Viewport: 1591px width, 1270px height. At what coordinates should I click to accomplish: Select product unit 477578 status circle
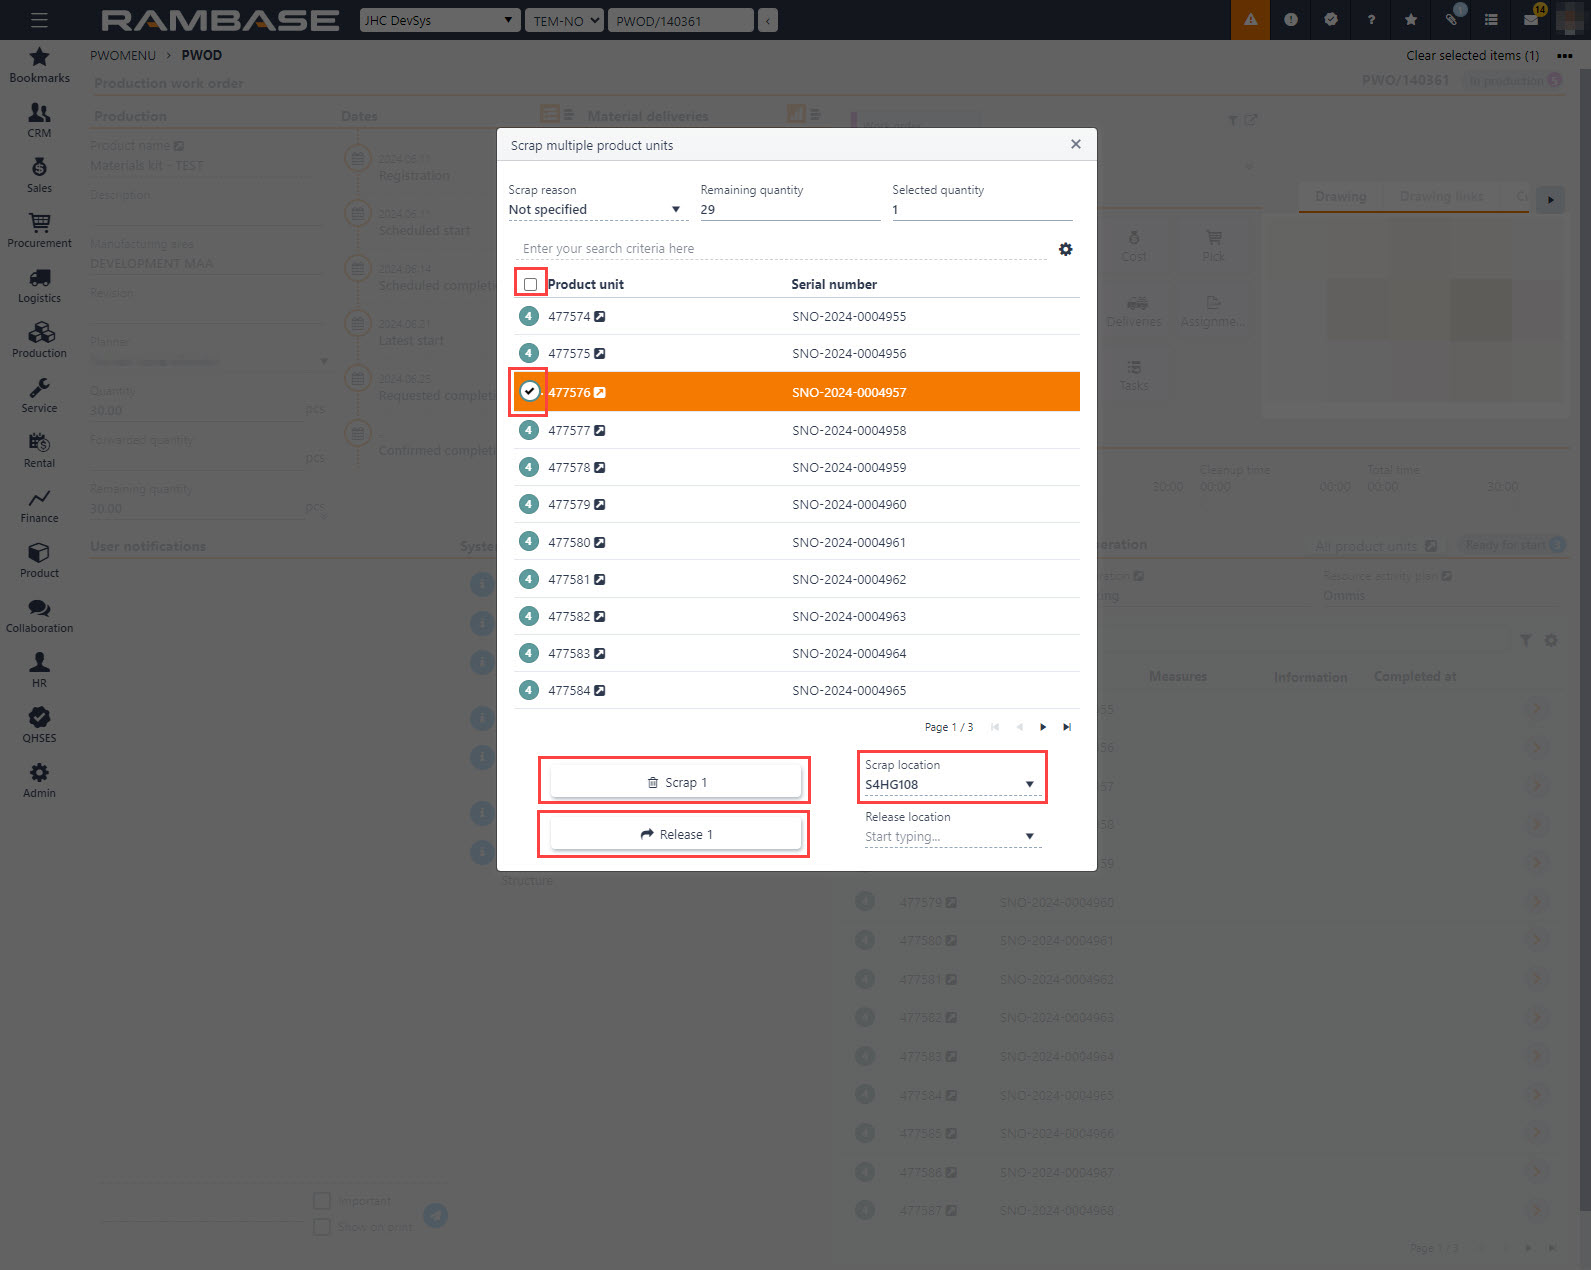[529, 467]
